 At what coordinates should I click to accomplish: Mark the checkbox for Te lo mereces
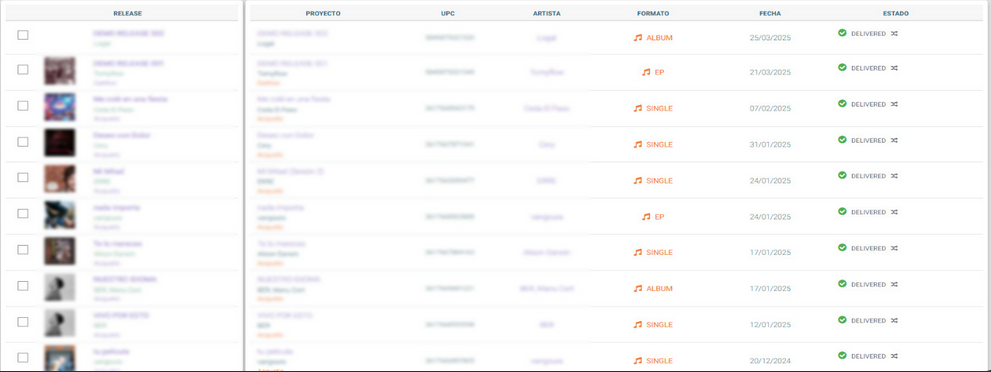23,249
